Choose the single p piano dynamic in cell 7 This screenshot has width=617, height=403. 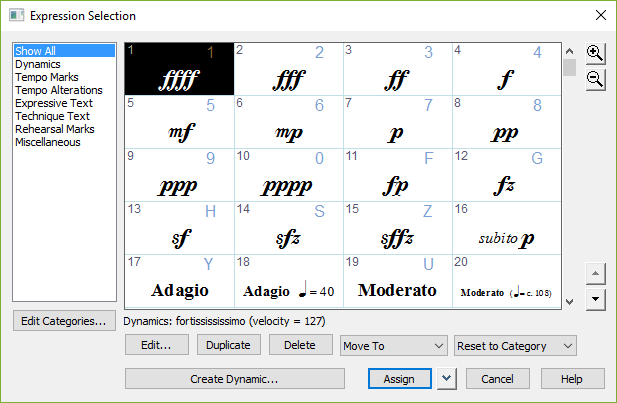pyautogui.click(x=397, y=122)
